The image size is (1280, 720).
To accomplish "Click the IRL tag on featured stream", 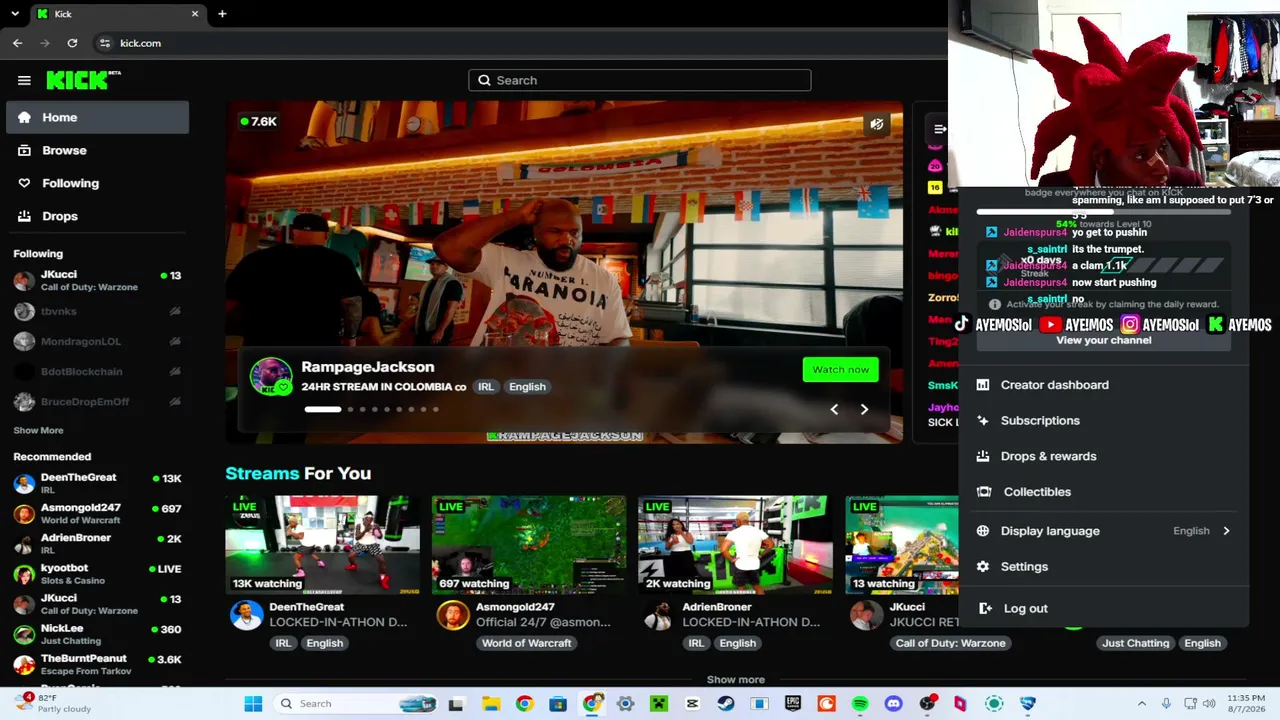I will 485,387.
